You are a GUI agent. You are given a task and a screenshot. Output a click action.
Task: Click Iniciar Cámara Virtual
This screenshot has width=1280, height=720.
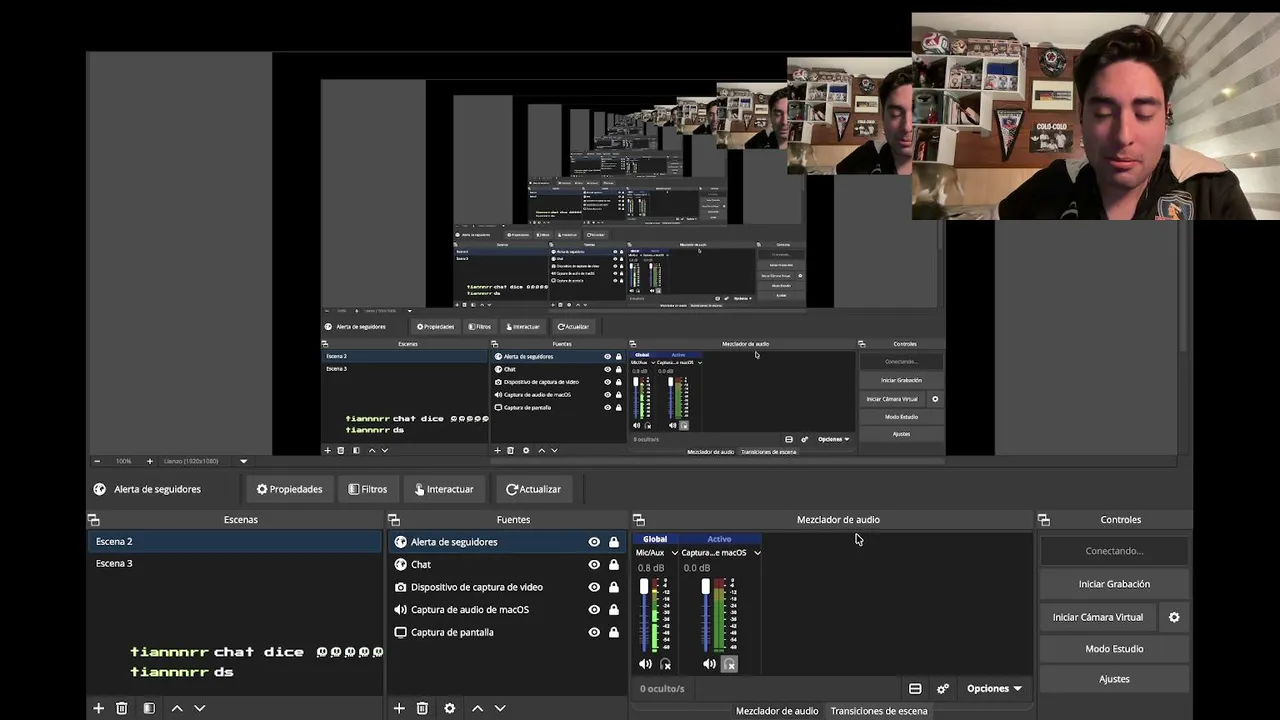click(x=1098, y=617)
